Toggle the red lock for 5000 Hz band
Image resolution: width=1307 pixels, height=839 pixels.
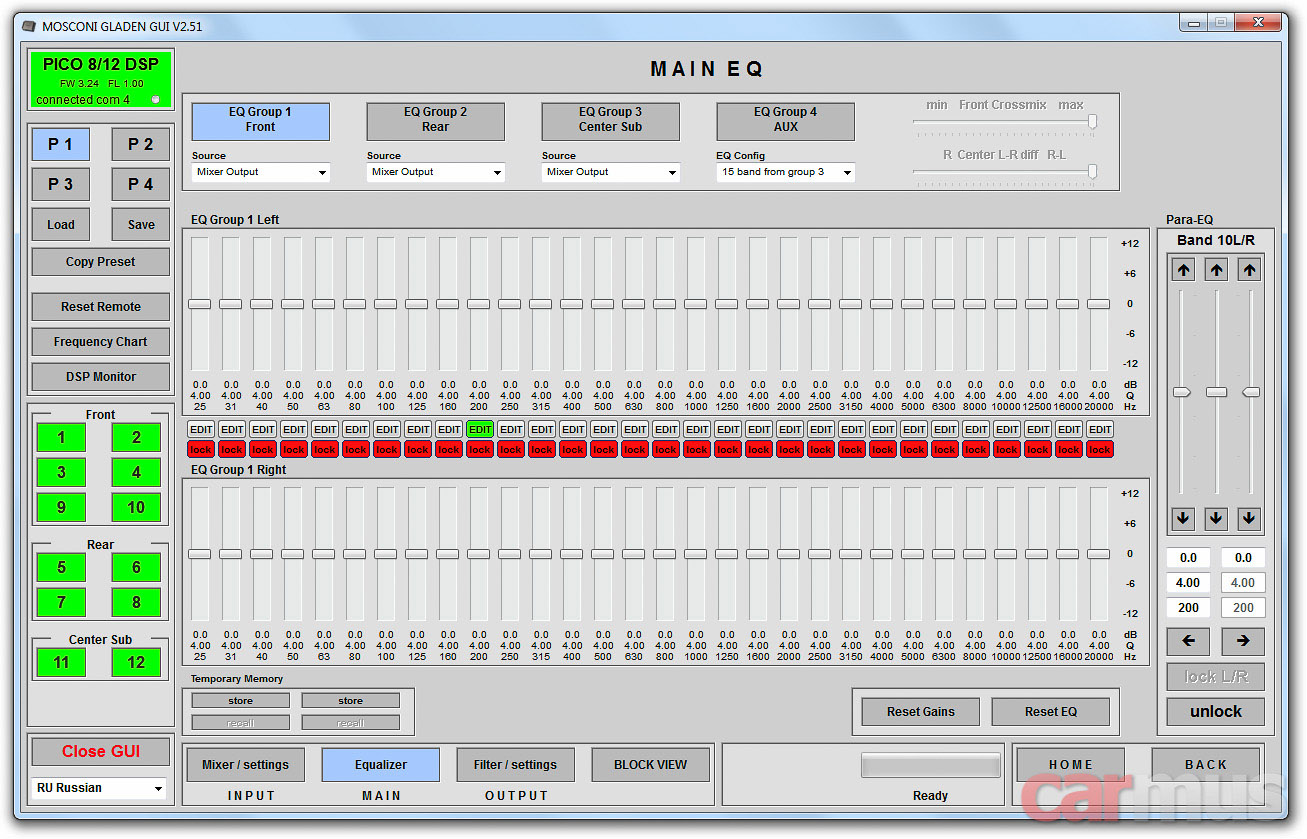pyautogui.click(x=914, y=449)
